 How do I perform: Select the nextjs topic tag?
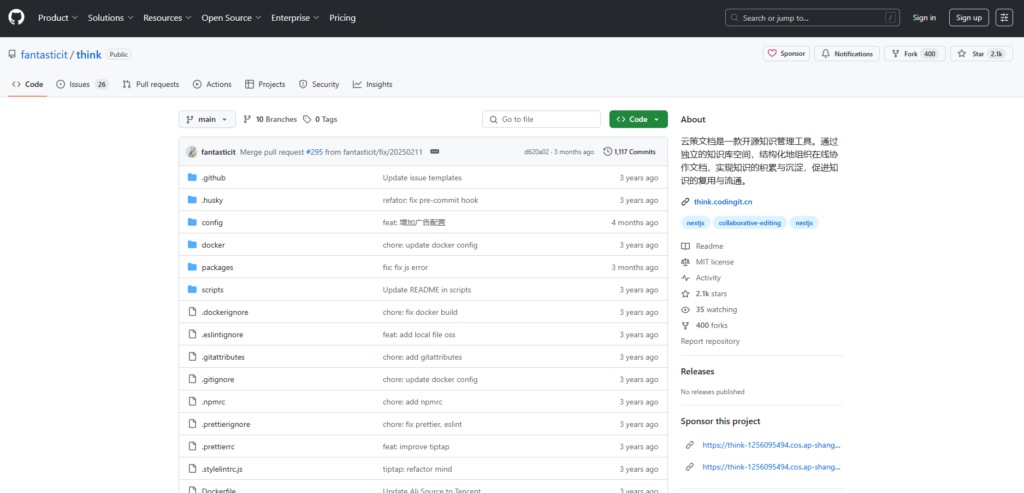tap(696, 223)
